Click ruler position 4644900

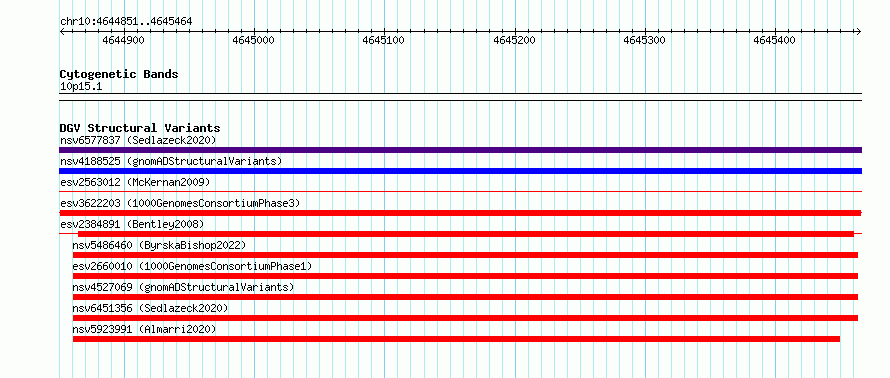click(123, 40)
